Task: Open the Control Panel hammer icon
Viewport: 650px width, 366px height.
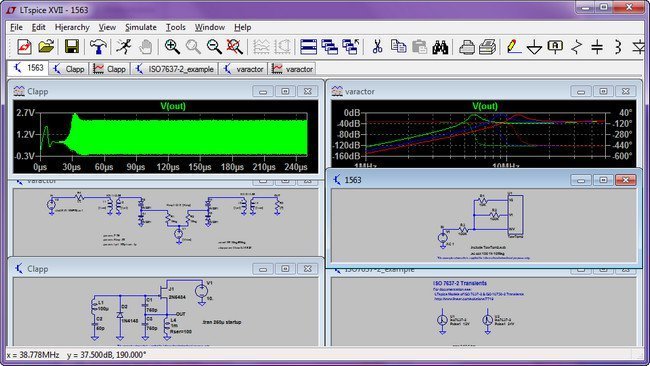Action: [98, 46]
